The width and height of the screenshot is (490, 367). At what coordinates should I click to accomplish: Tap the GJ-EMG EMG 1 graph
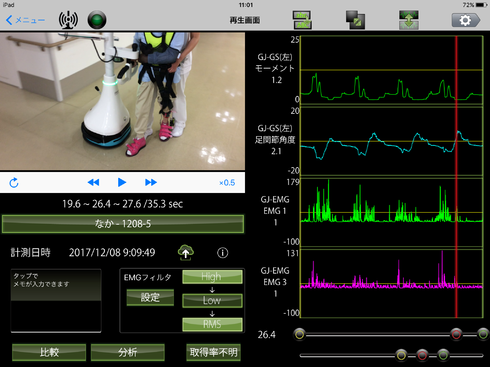click(x=392, y=212)
